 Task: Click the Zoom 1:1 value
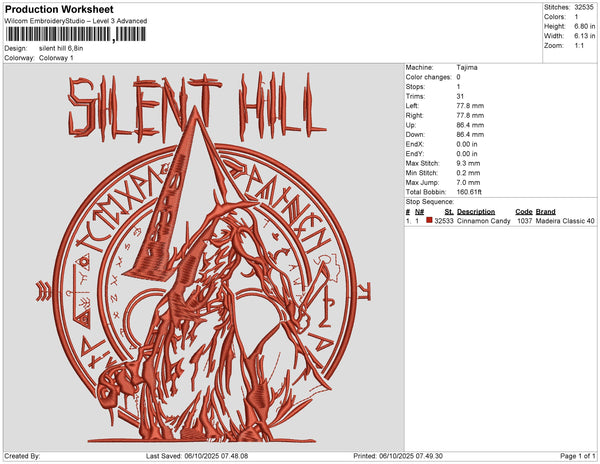coord(579,45)
